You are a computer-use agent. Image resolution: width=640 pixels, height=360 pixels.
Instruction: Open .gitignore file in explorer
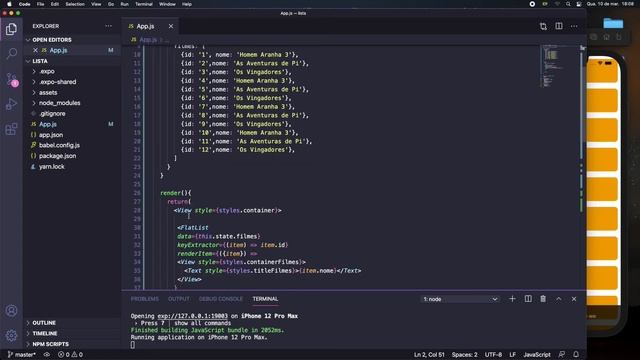tap(52, 113)
